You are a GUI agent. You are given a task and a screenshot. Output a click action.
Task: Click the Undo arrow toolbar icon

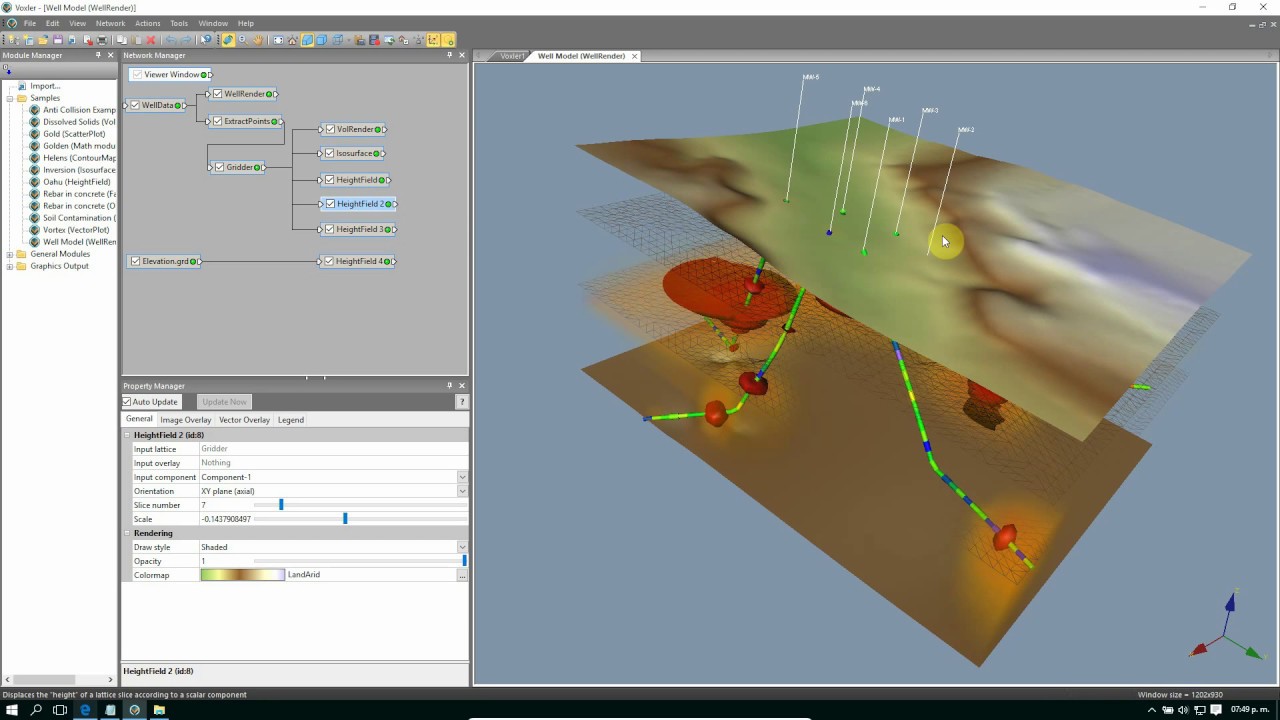coord(172,40)
